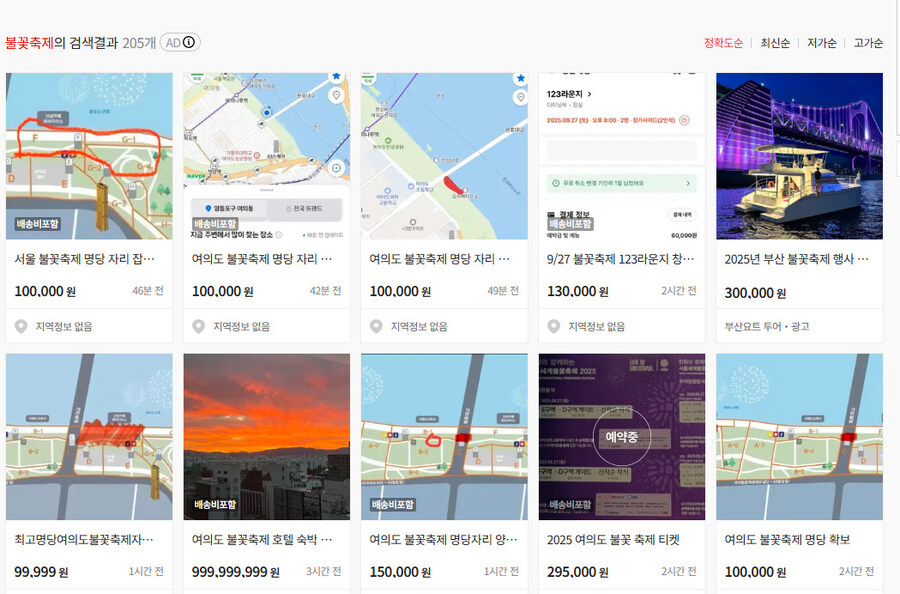This screenshot has width=900, height=594.
Task: Click 999,999,999원 hotel listing price
Action: point(236,572)
